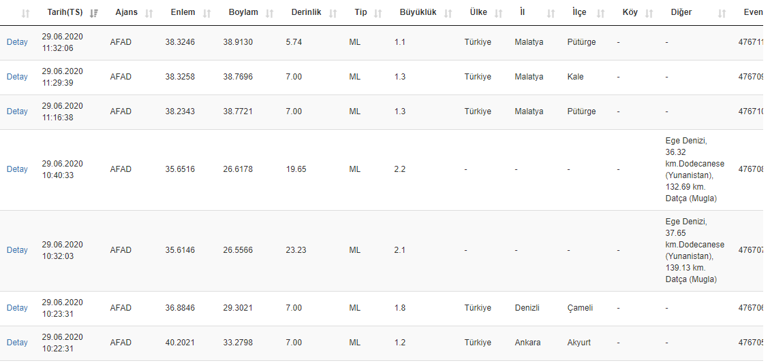
Task: Click sort arrows beside Köy header
Action: 649,13
